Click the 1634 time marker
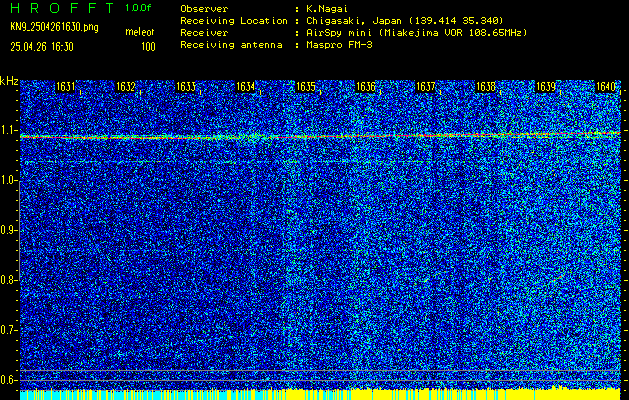Image resolution: width=629 pixels, height=400 pixels. 246,87
